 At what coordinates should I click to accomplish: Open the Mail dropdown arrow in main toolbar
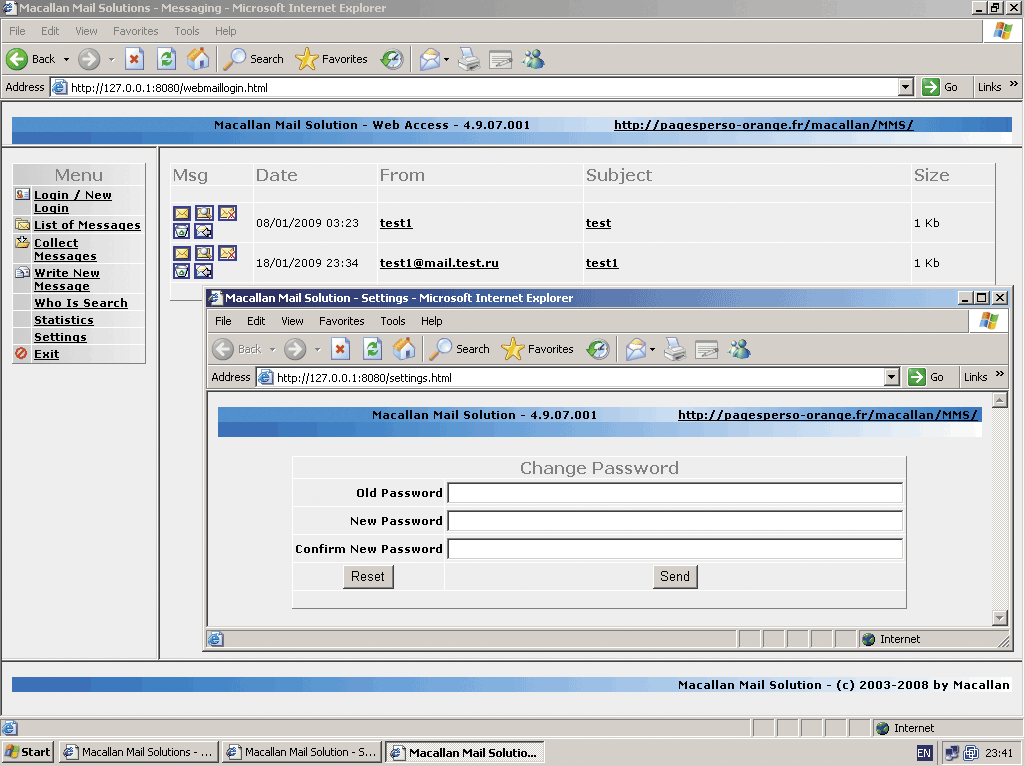pyautogui.click(x=446, y=59)
